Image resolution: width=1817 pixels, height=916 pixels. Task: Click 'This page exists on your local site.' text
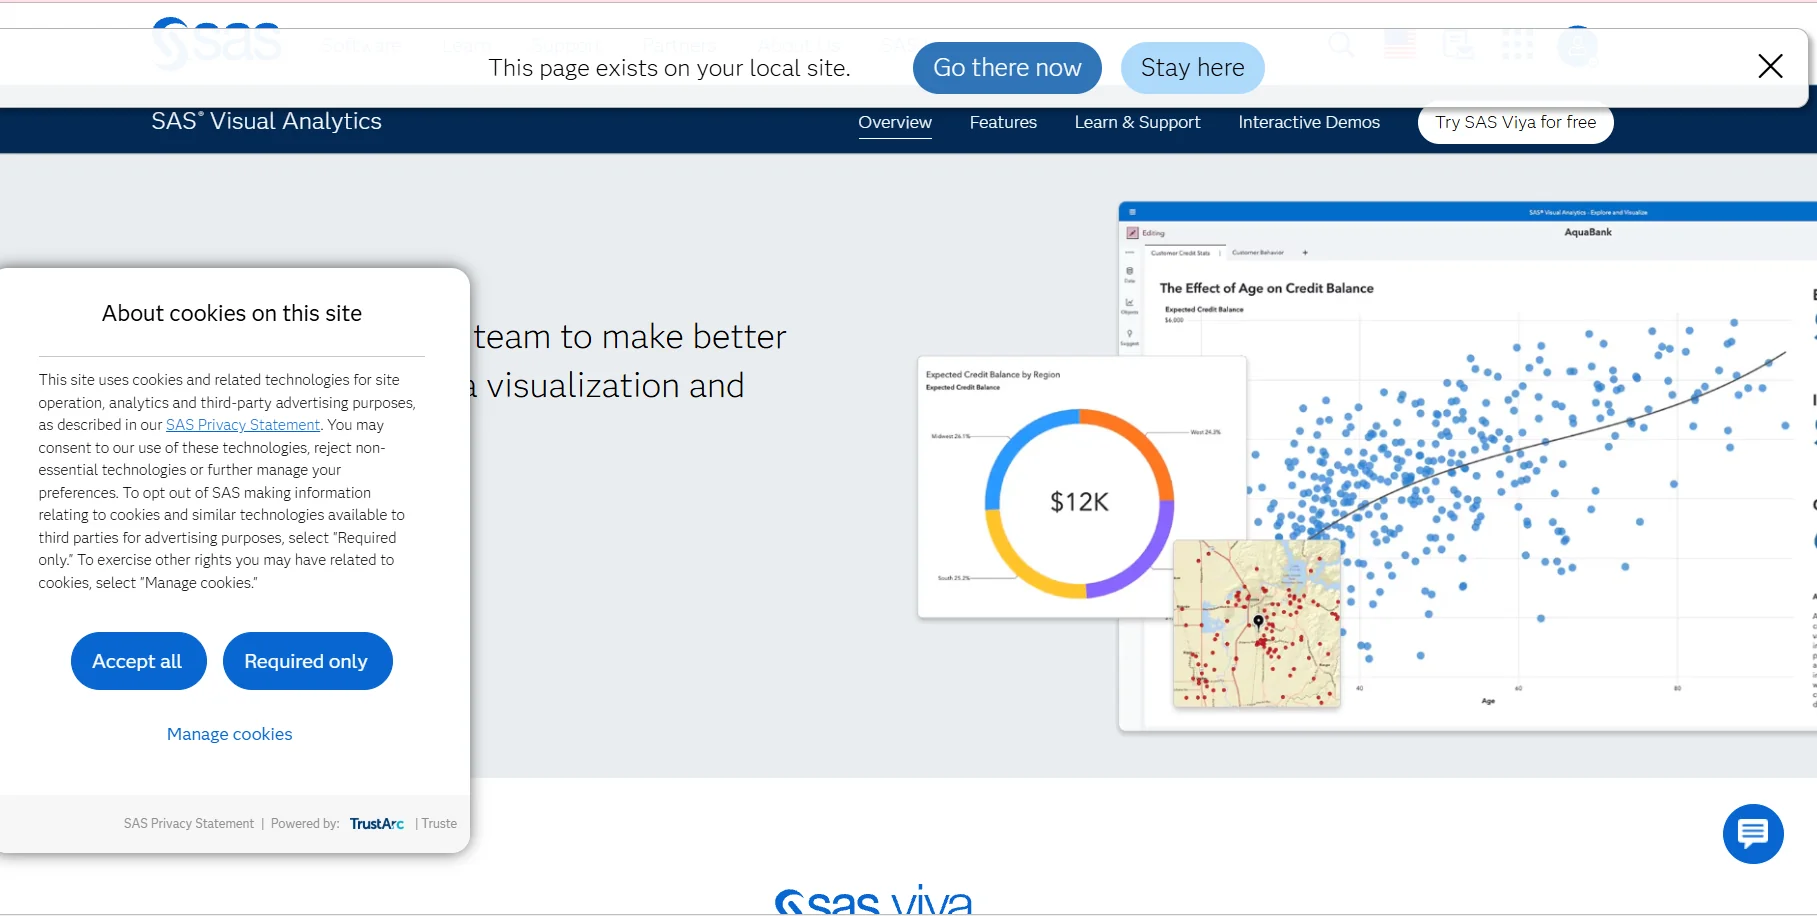coord(669,68)
